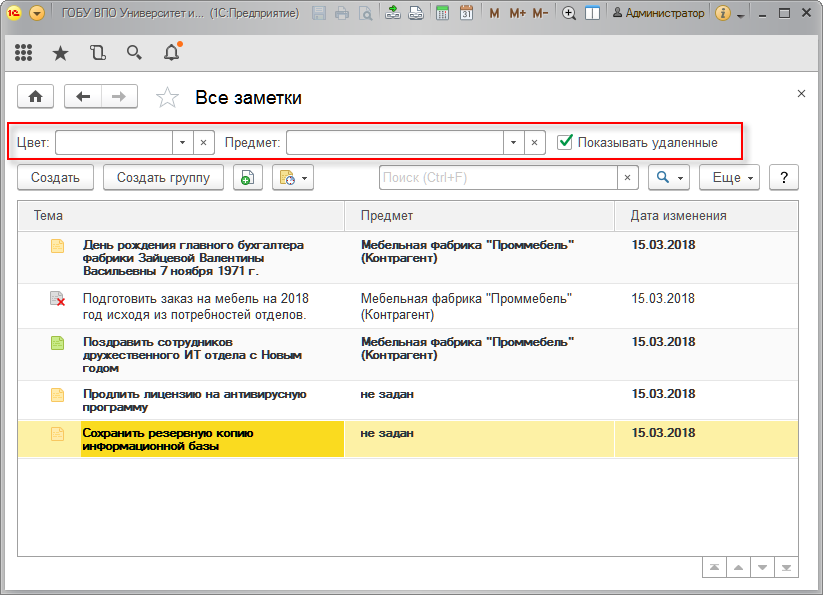Select the Поздравить сотрудников note
The width and height of the screenshot is (823, 595).
point(408,355)
